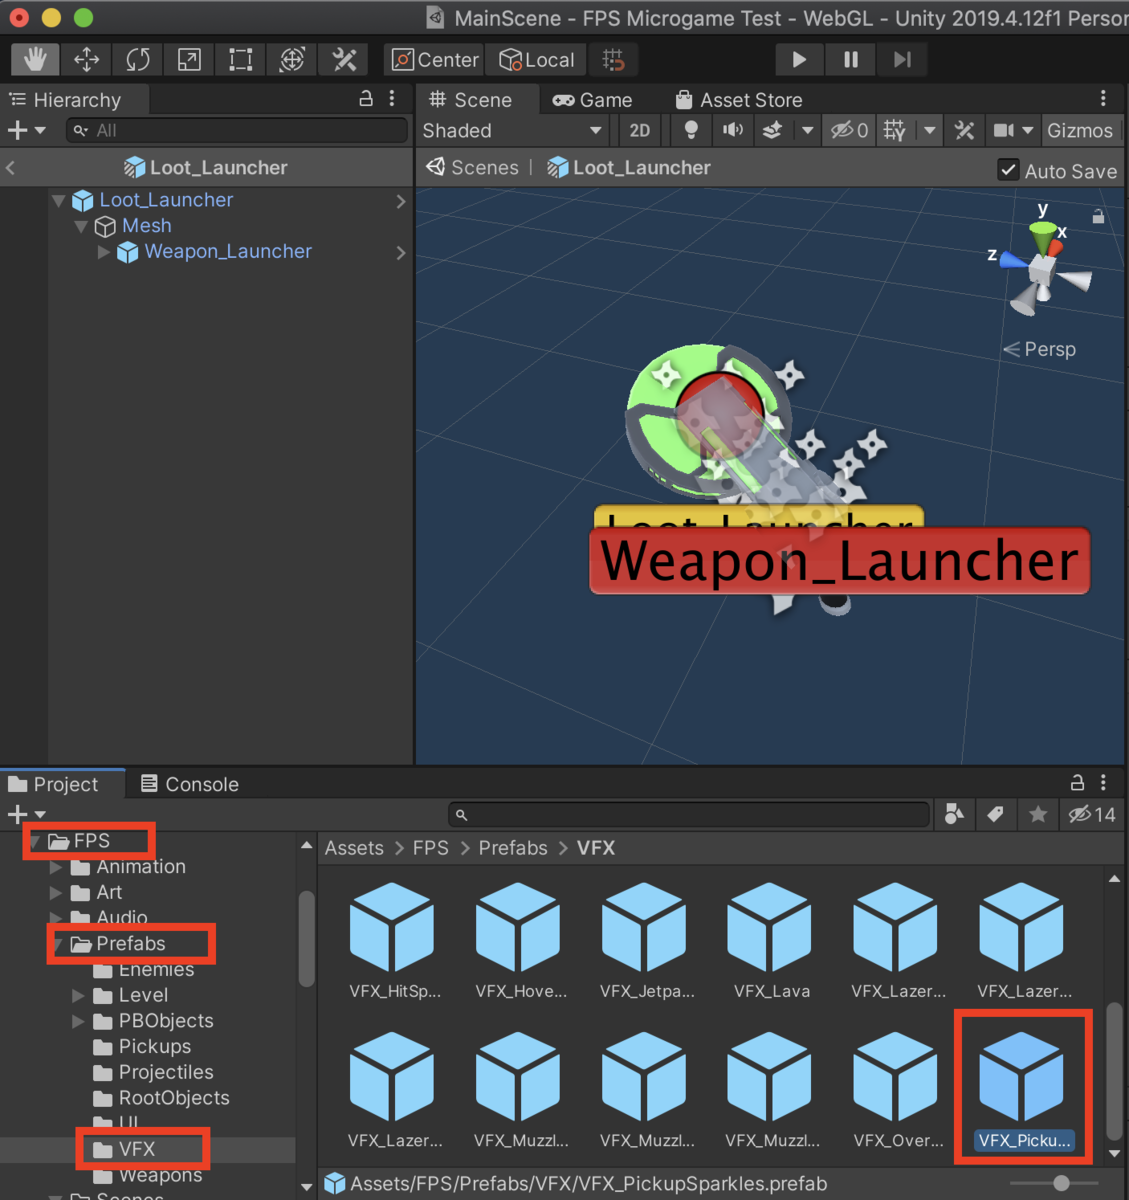Viewport: 1129px width, 1200px height.
Task: Select the combined Transform tool
Action: tap(292, 60)
